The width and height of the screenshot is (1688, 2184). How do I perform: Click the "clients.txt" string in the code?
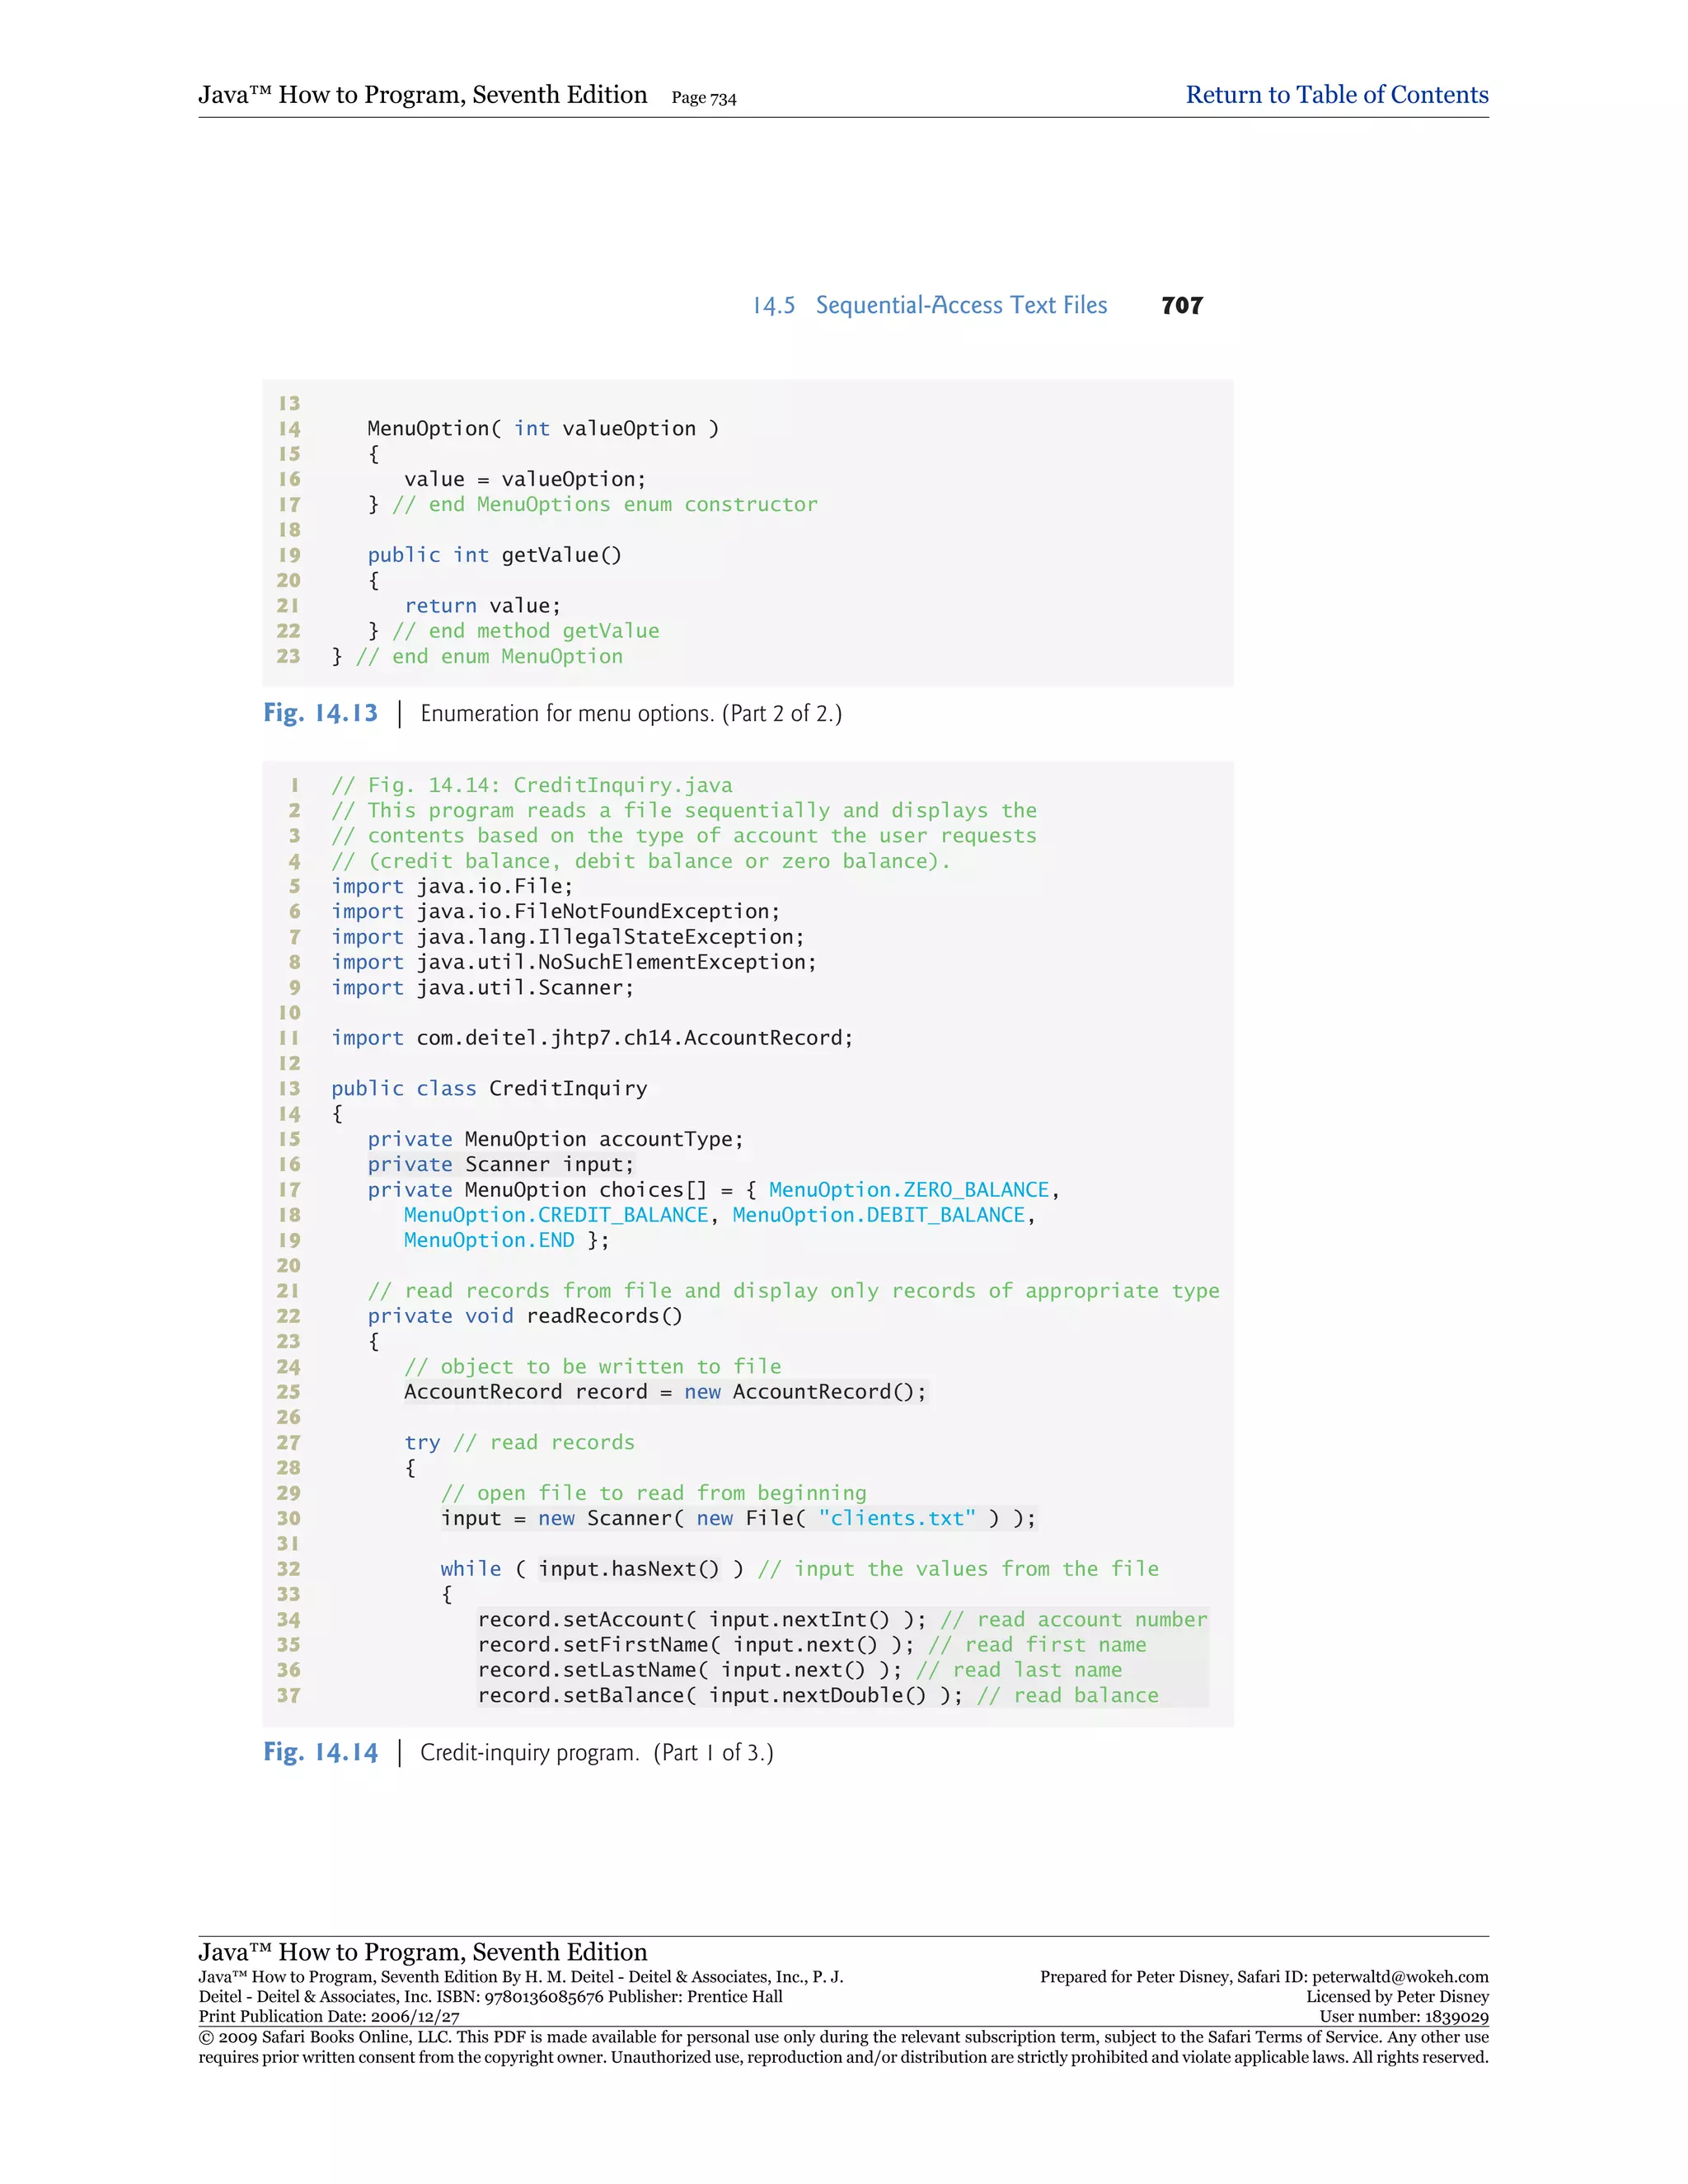tap(896, 1518)
